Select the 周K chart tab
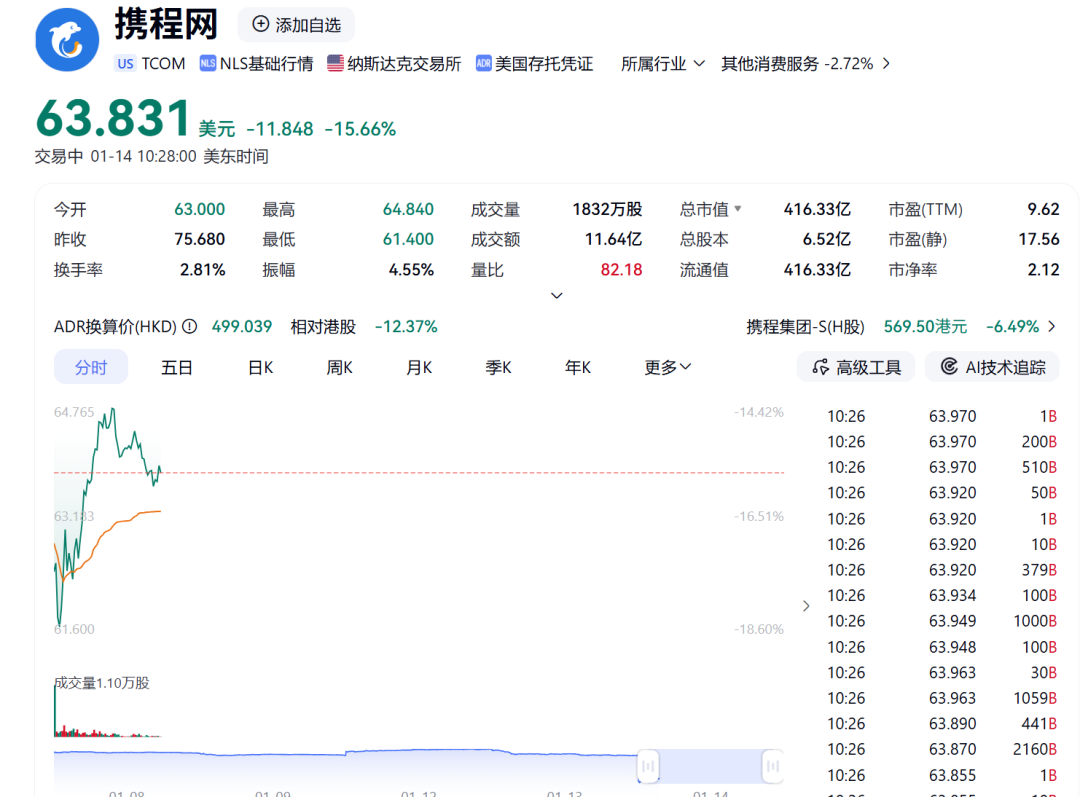1080x797 pixels. coord(340,367)
